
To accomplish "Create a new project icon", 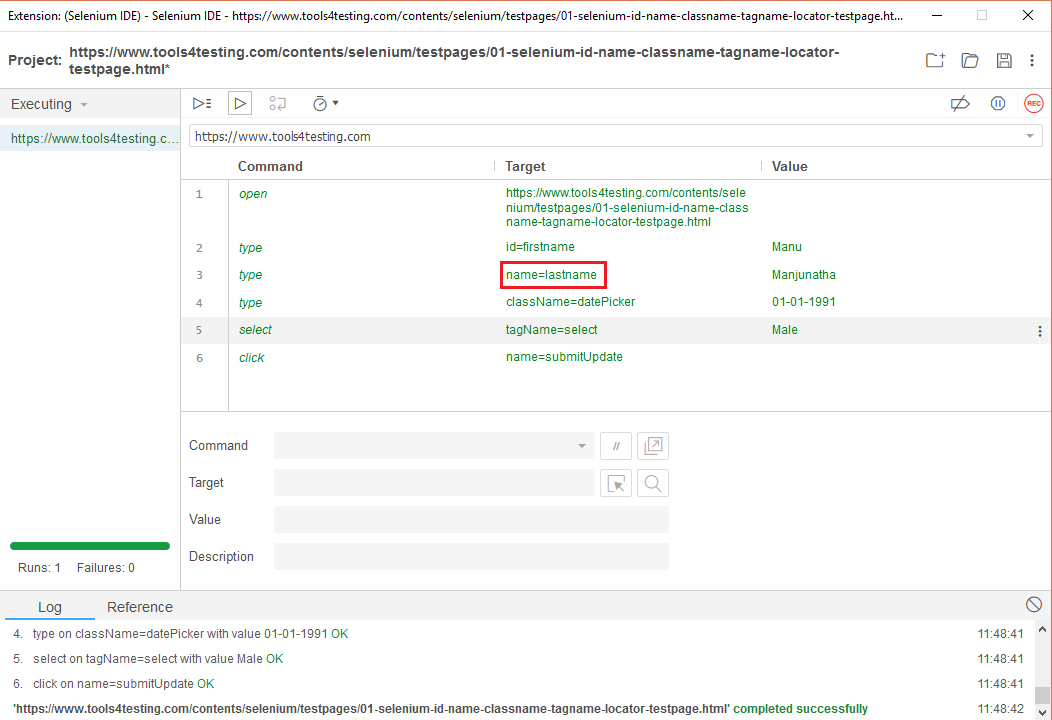I will (935, 60).
